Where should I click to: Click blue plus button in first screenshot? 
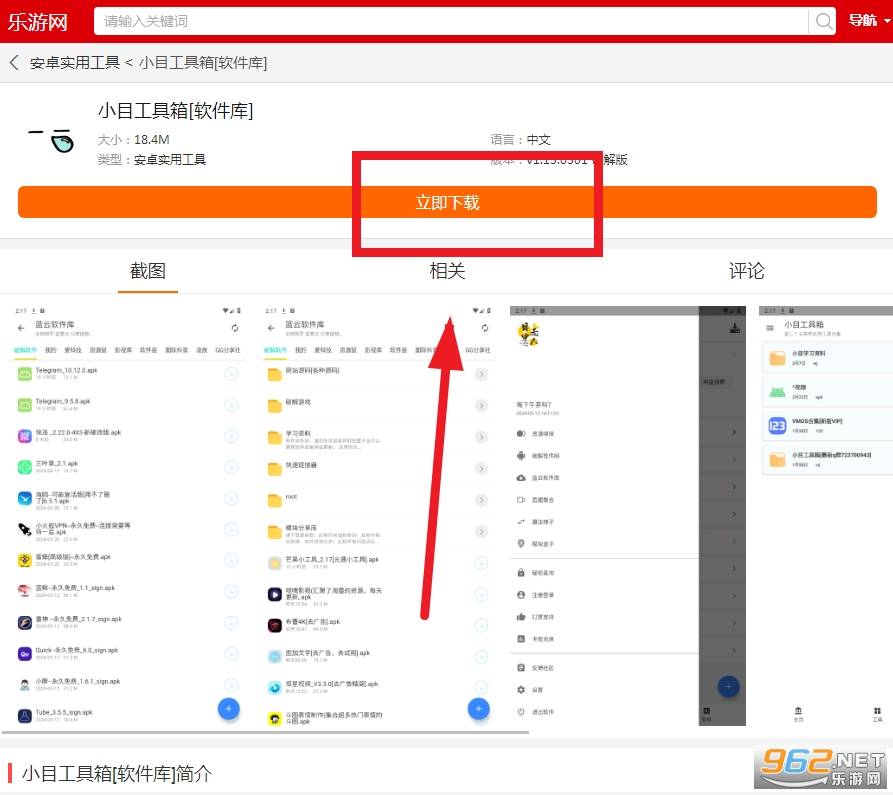click(x=229, y=709)
